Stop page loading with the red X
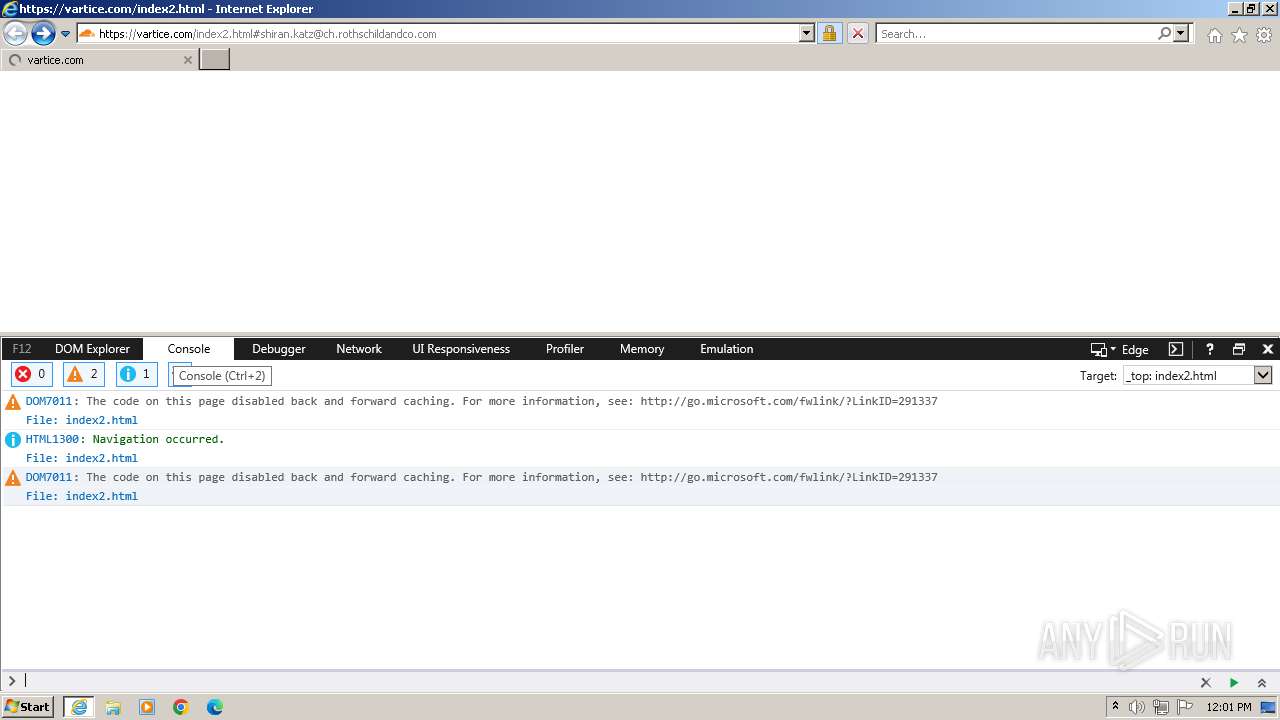The height and width of the screenshot is (720, 1280). pyautogui.click(x=857, y=33)
